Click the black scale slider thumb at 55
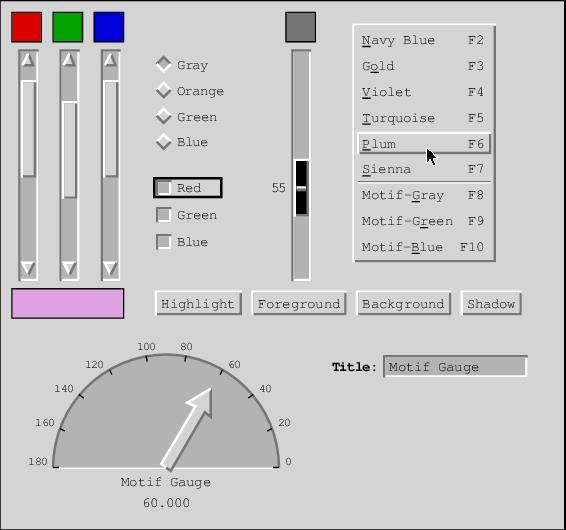Screen dimensions: 566x530 [x=302, y=188]
